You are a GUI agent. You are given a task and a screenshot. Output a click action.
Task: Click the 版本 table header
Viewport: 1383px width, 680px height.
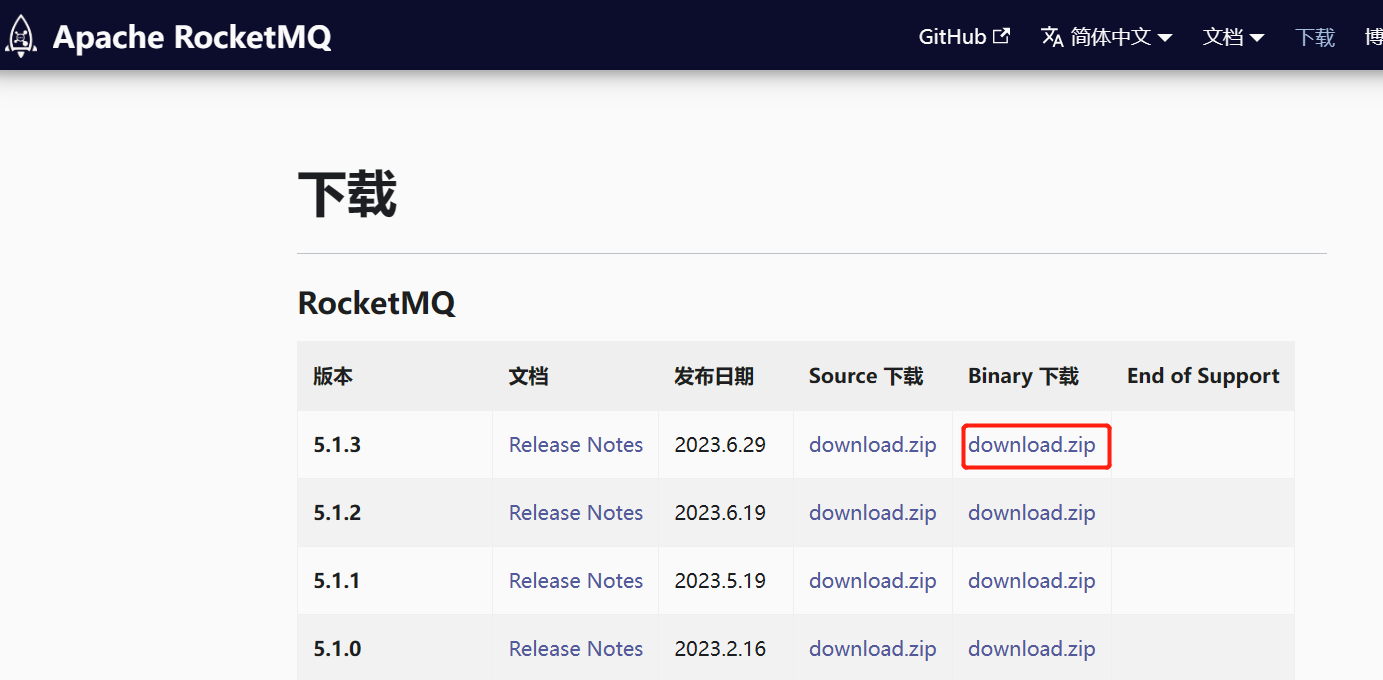point(333,375)
